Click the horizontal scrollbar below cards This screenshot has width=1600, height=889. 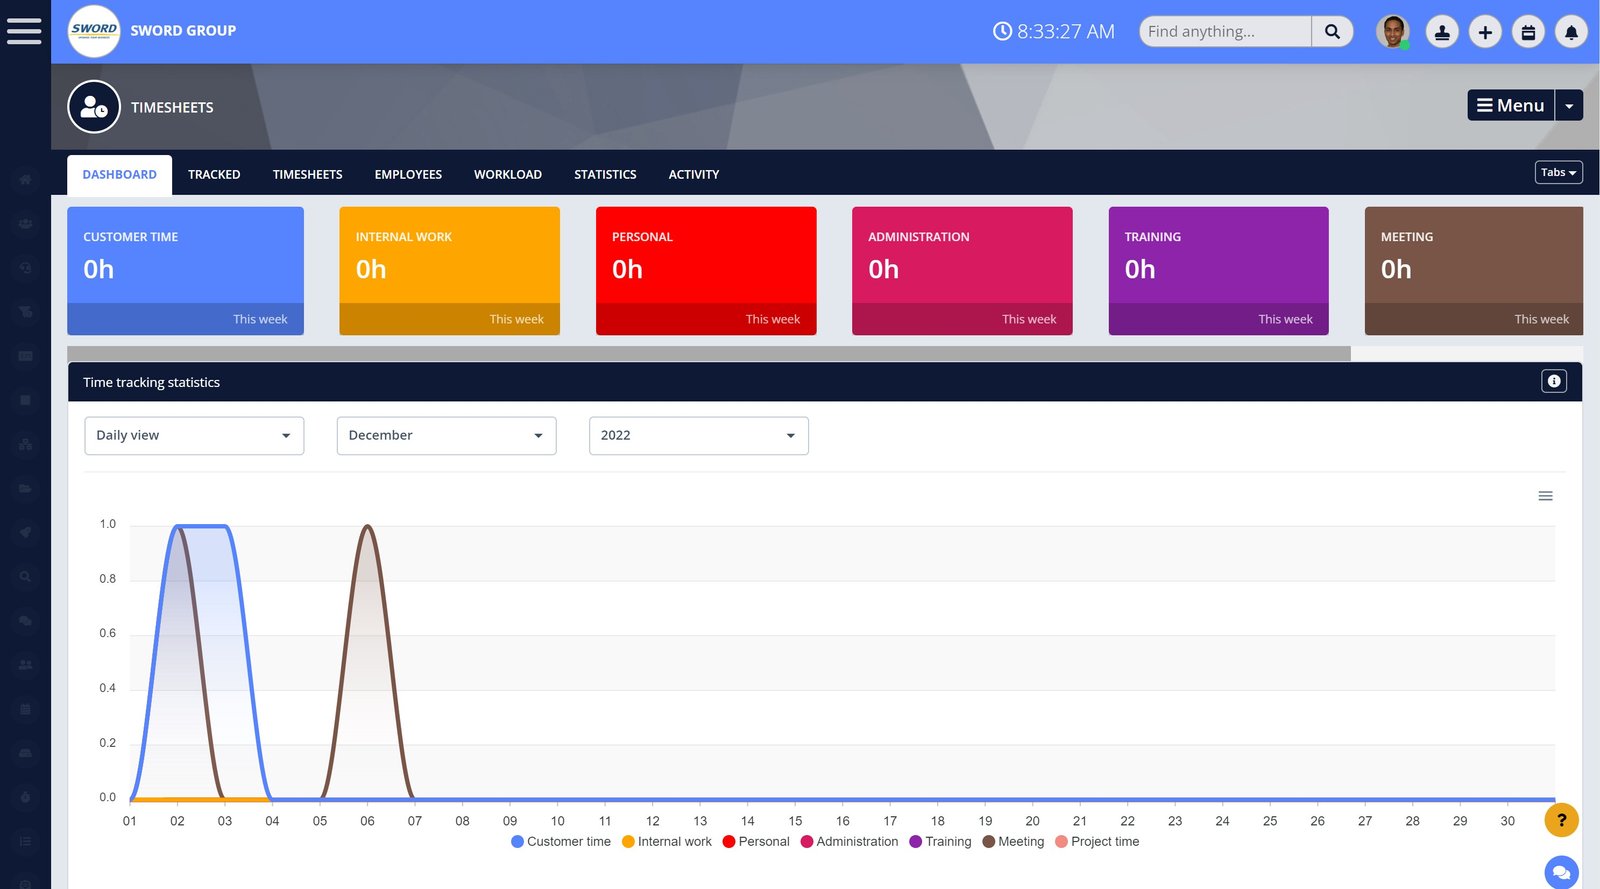pos(708,354)
